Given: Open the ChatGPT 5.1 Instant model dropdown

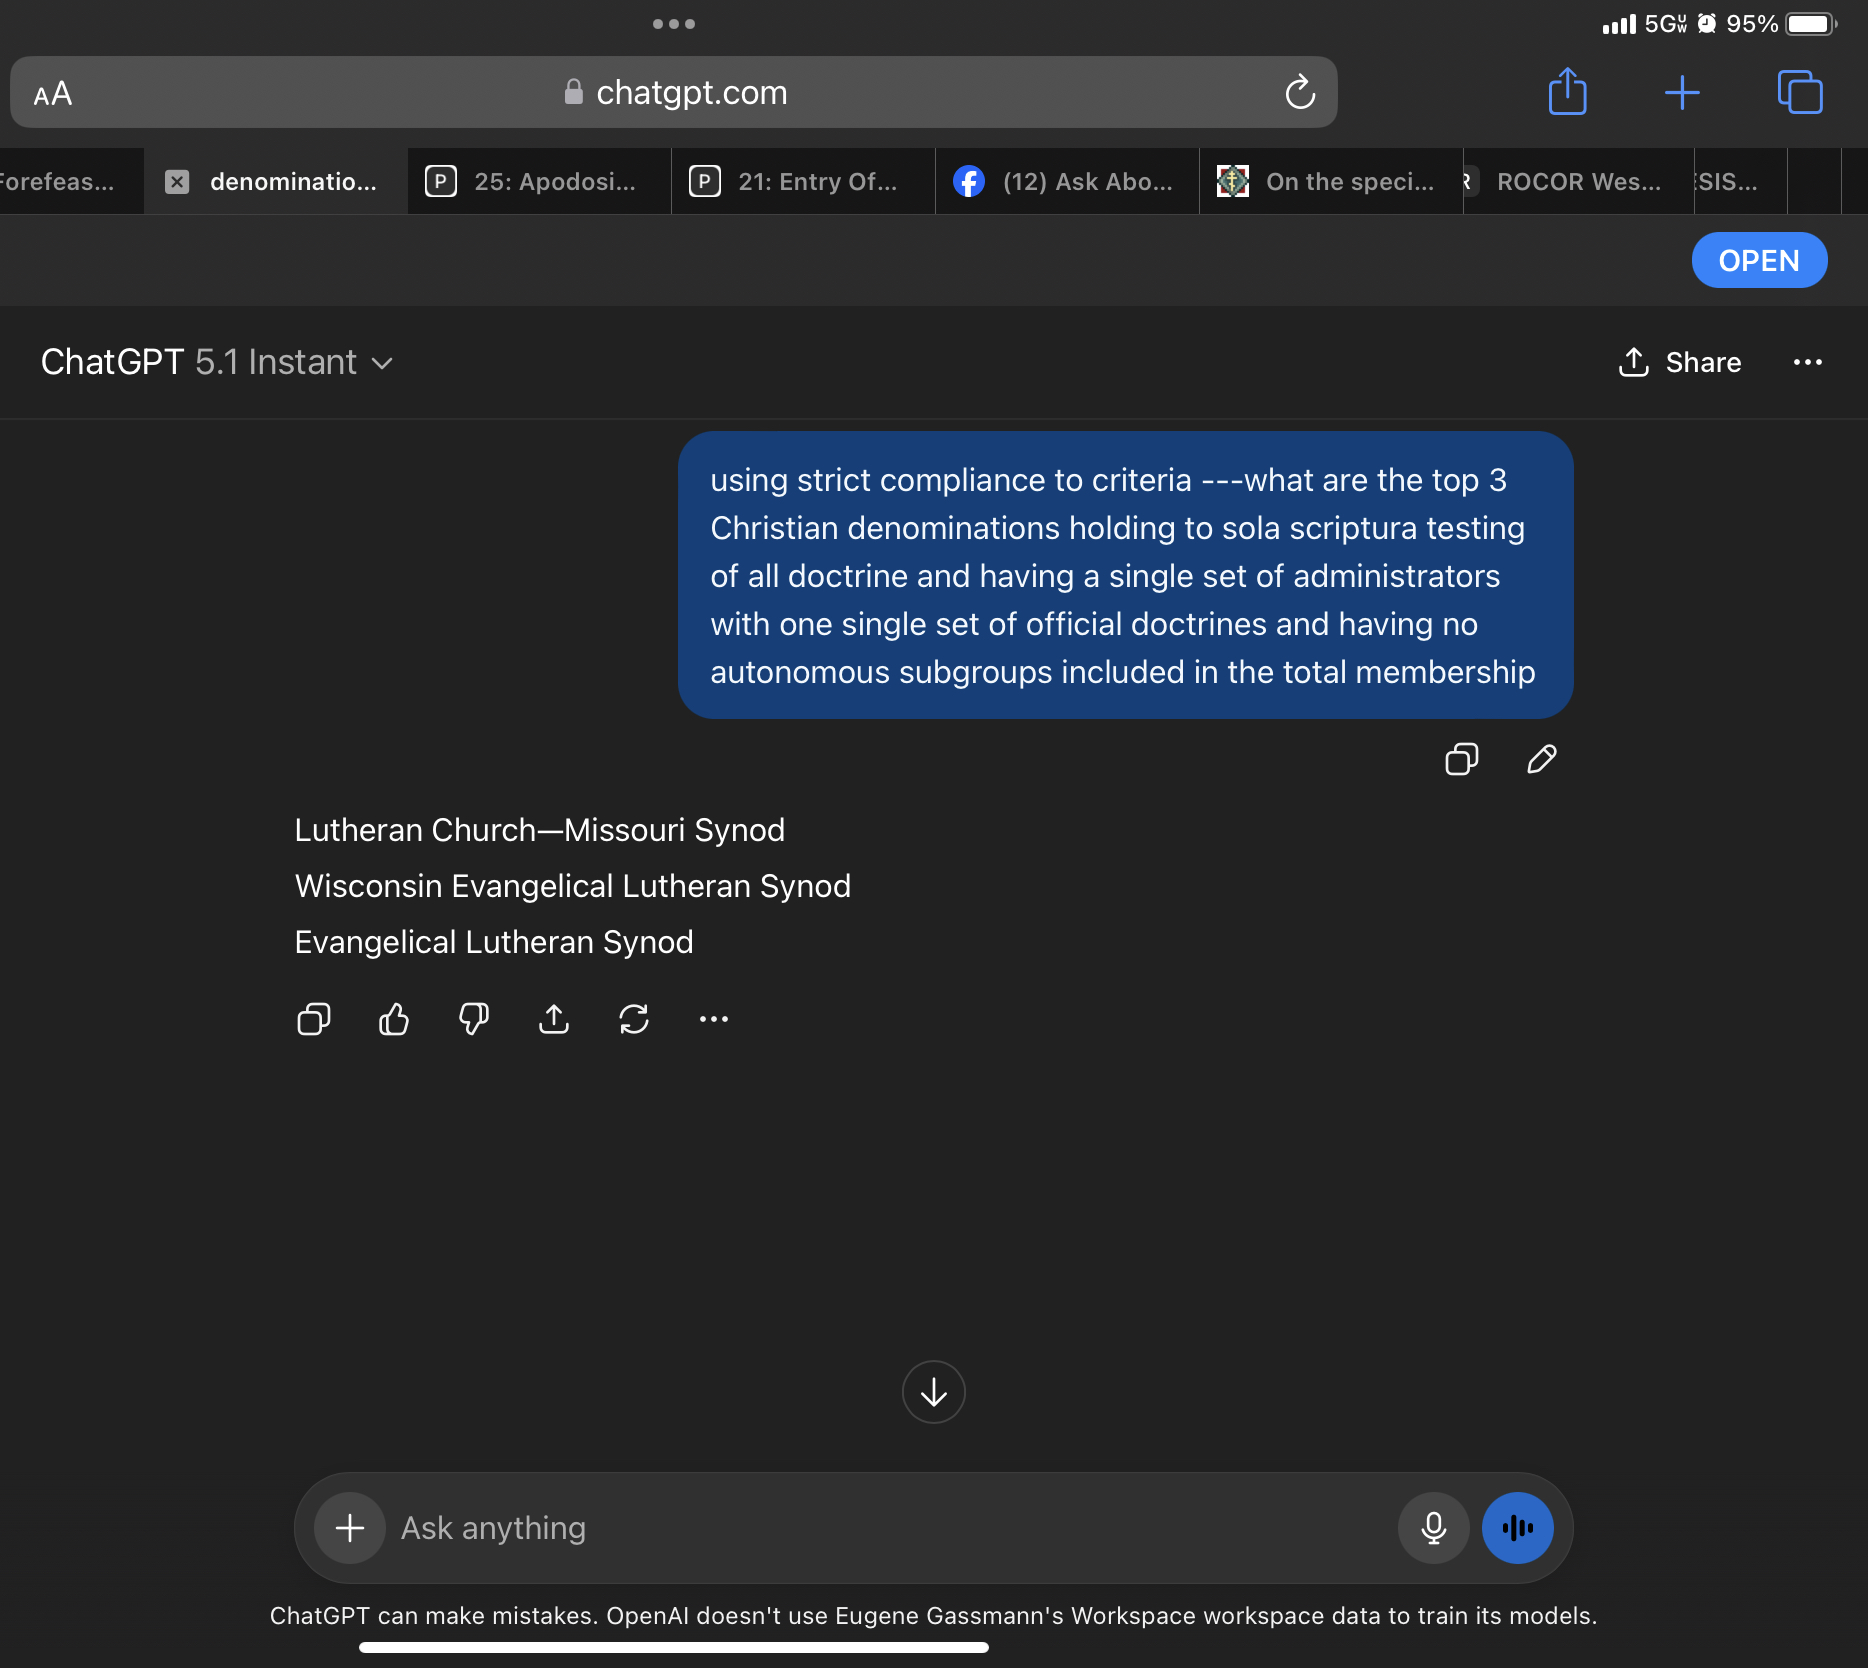Looking at the screenshot, I should 217,362.
